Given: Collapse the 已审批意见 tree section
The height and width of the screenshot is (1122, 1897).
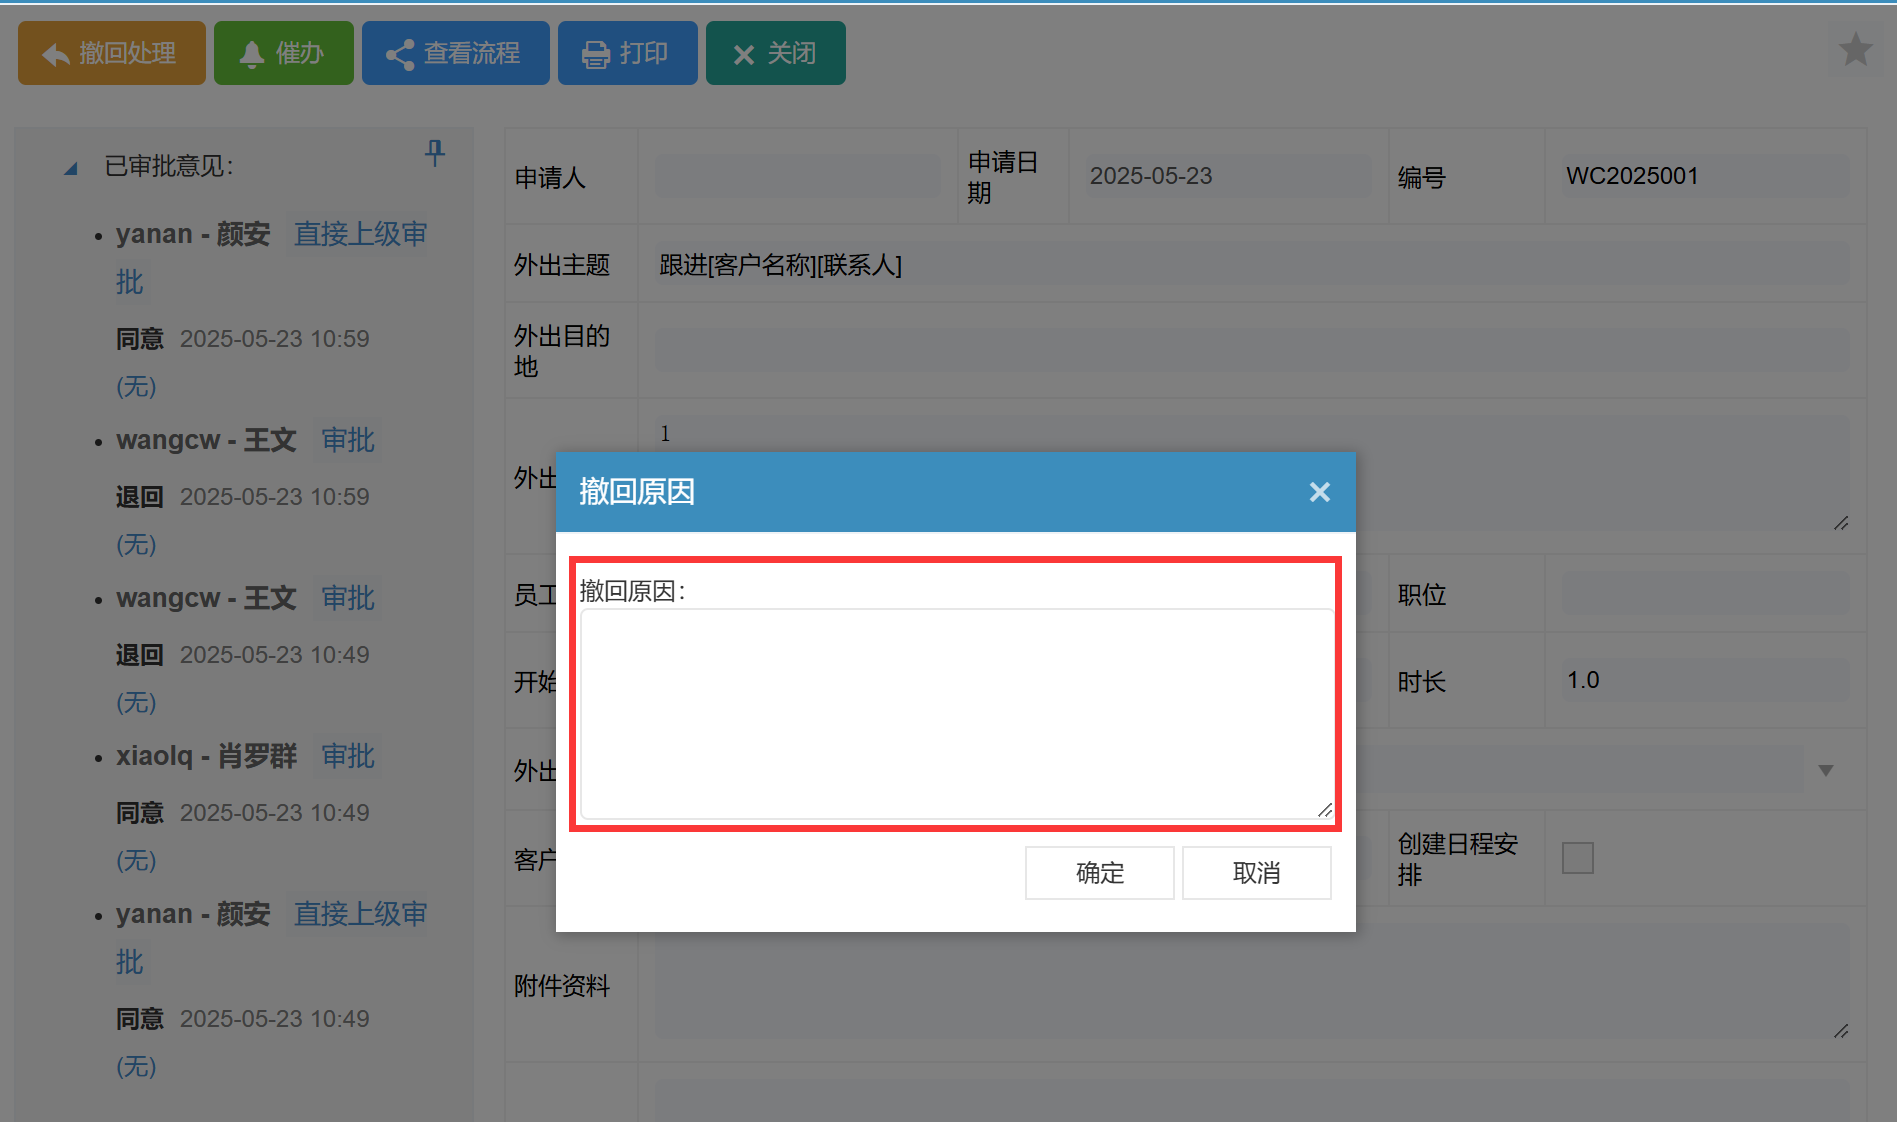Looking at the screenshot, I should (71, 168).
